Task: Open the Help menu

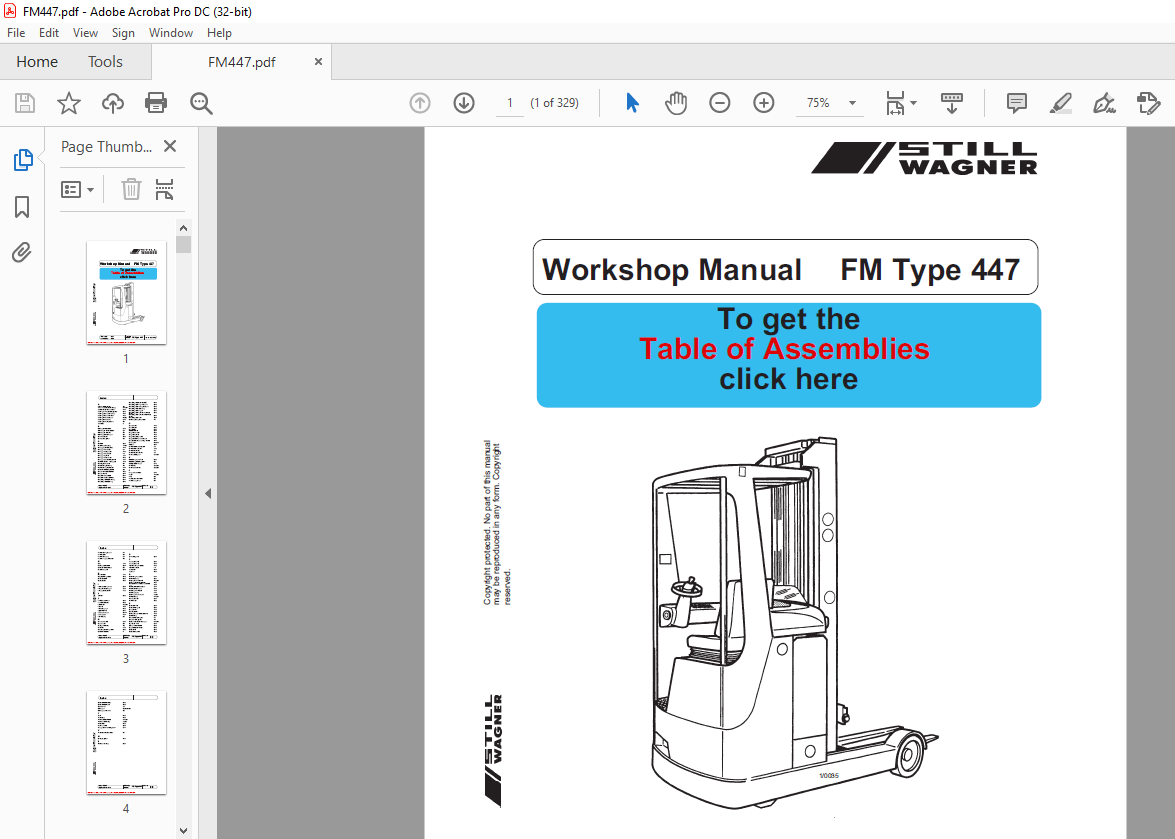Action: (219, 33)
